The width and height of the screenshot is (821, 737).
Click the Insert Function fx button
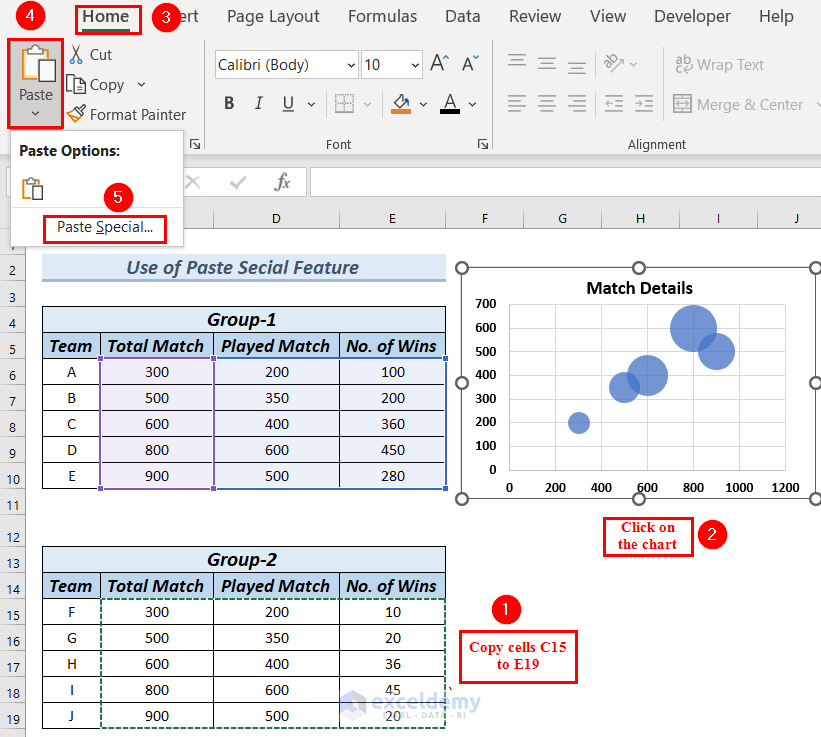(x=282, y=182)
